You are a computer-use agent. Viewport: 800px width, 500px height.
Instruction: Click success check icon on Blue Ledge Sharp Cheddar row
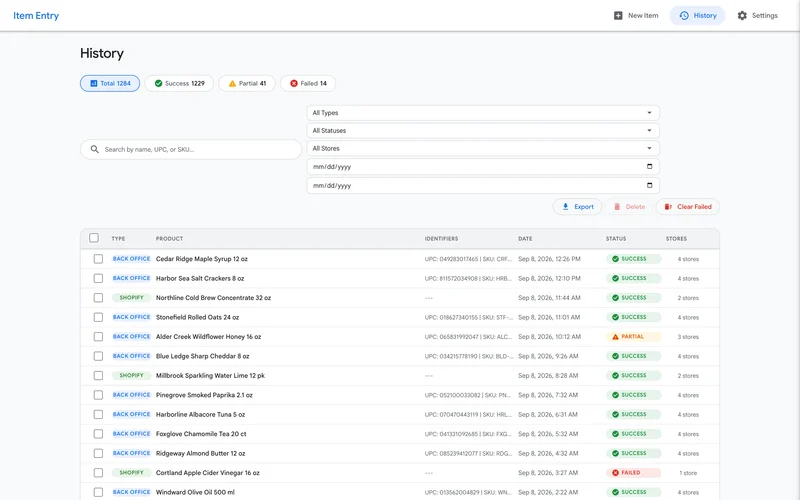click(615, 356)
